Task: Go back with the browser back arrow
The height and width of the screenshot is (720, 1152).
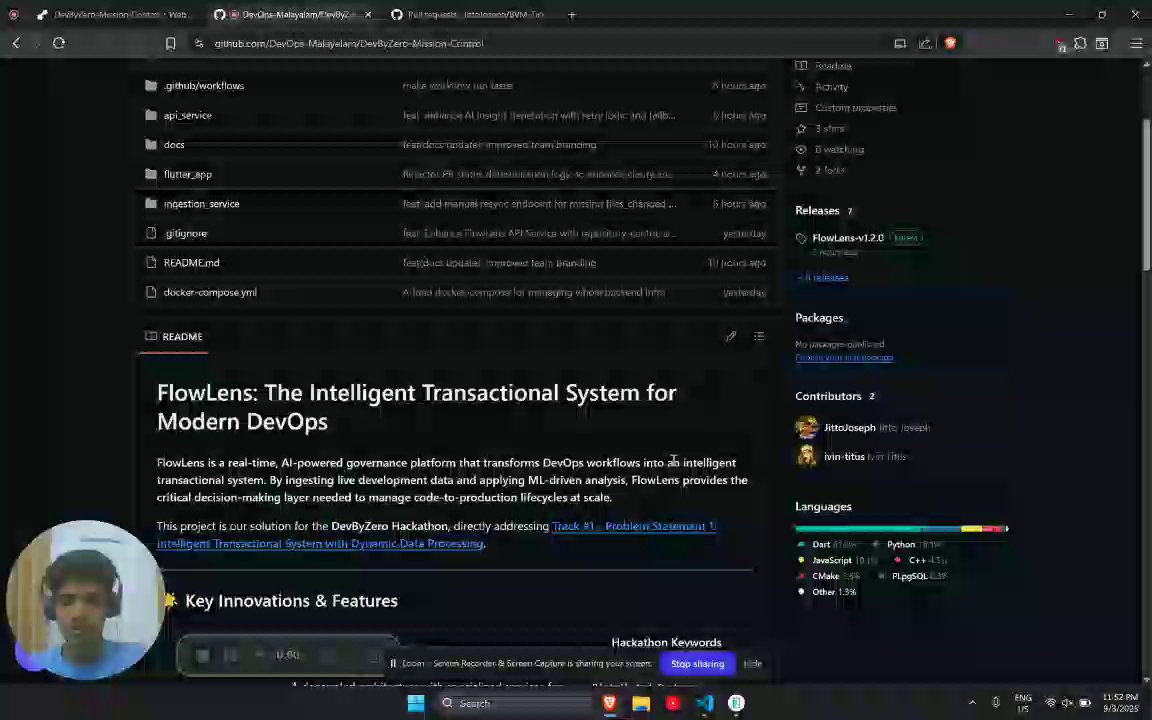Action: click(x=16, y=43)
